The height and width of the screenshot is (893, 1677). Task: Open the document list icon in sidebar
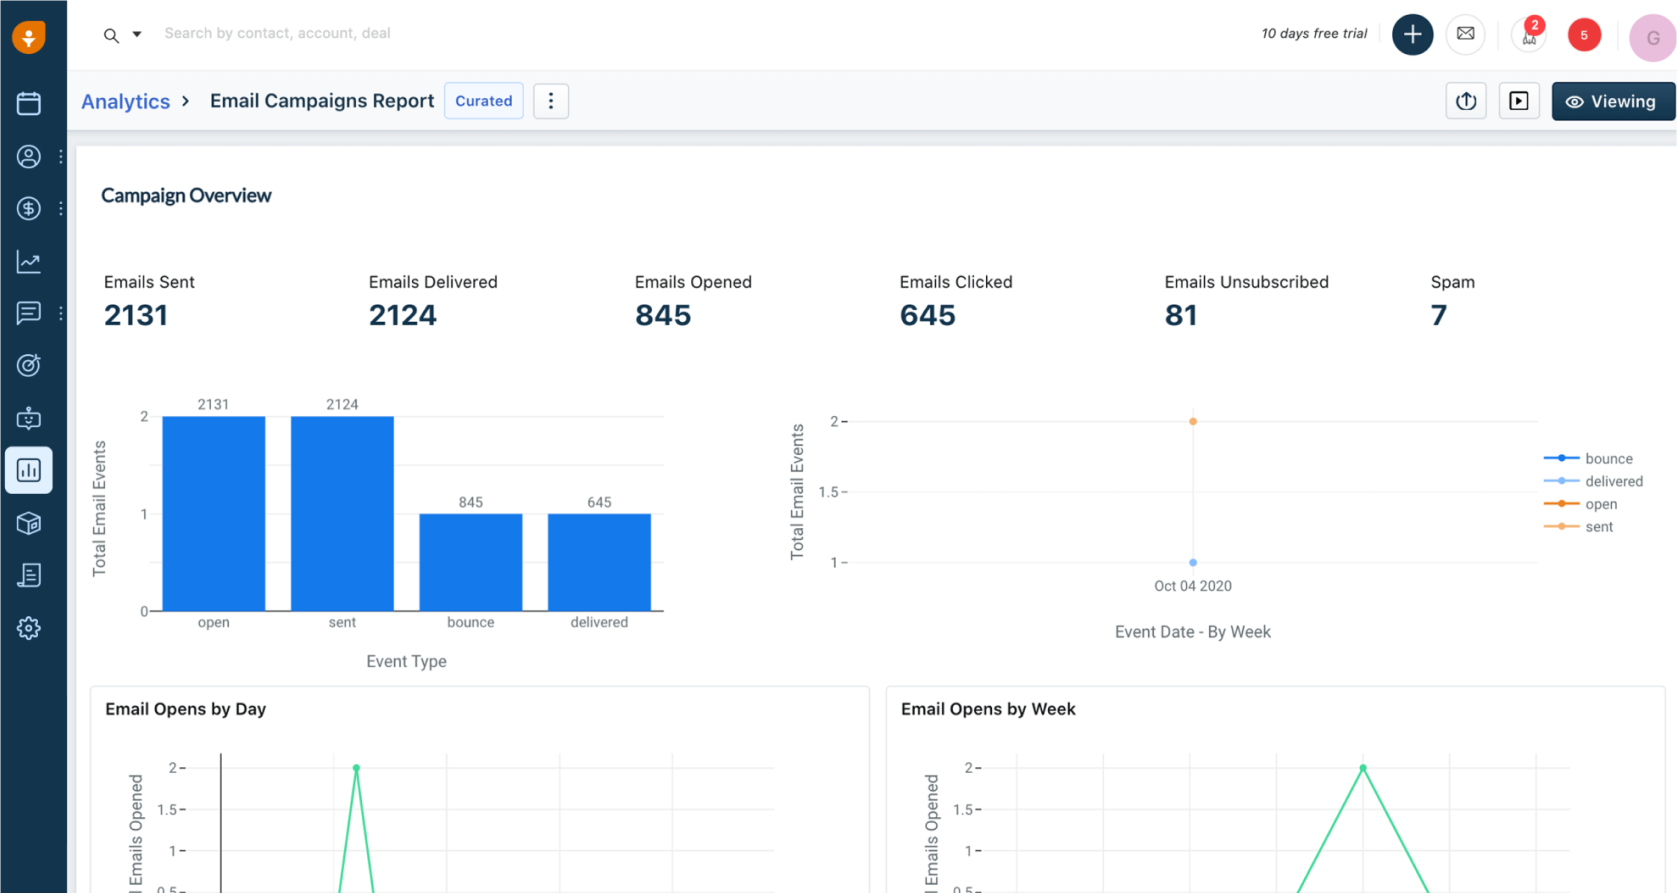(29, 575)
